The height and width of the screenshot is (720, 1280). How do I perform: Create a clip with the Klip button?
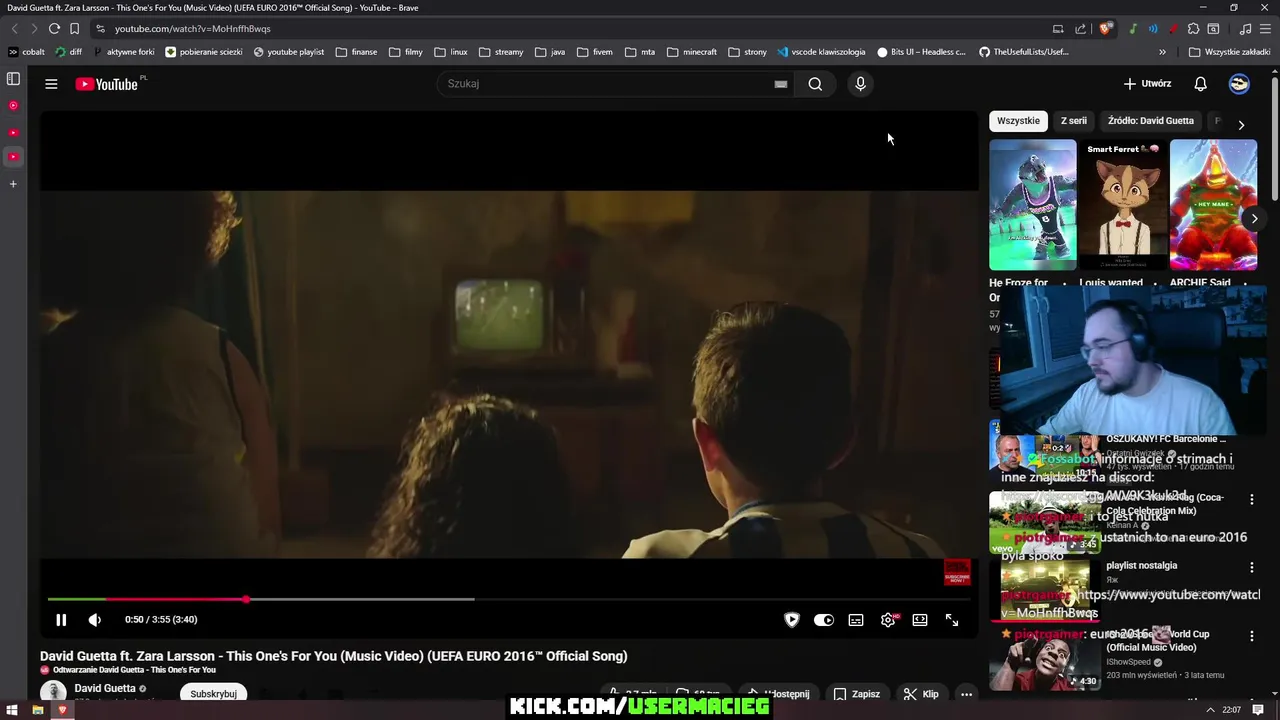pos(921,694)
